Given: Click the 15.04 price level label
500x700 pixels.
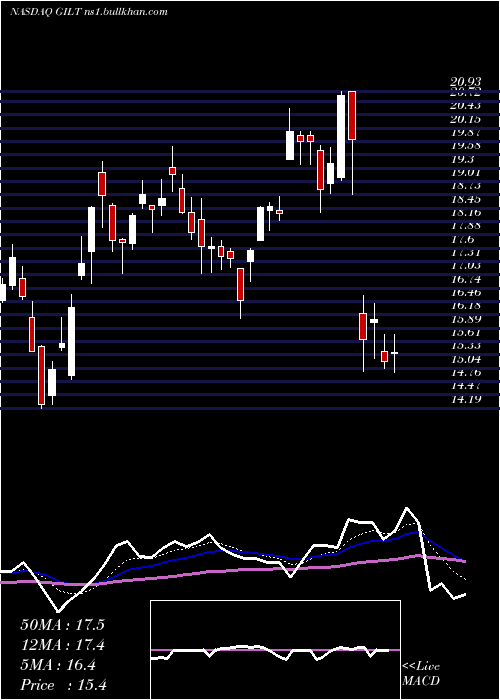Looking at the screenshot, I should pos(466,359).
